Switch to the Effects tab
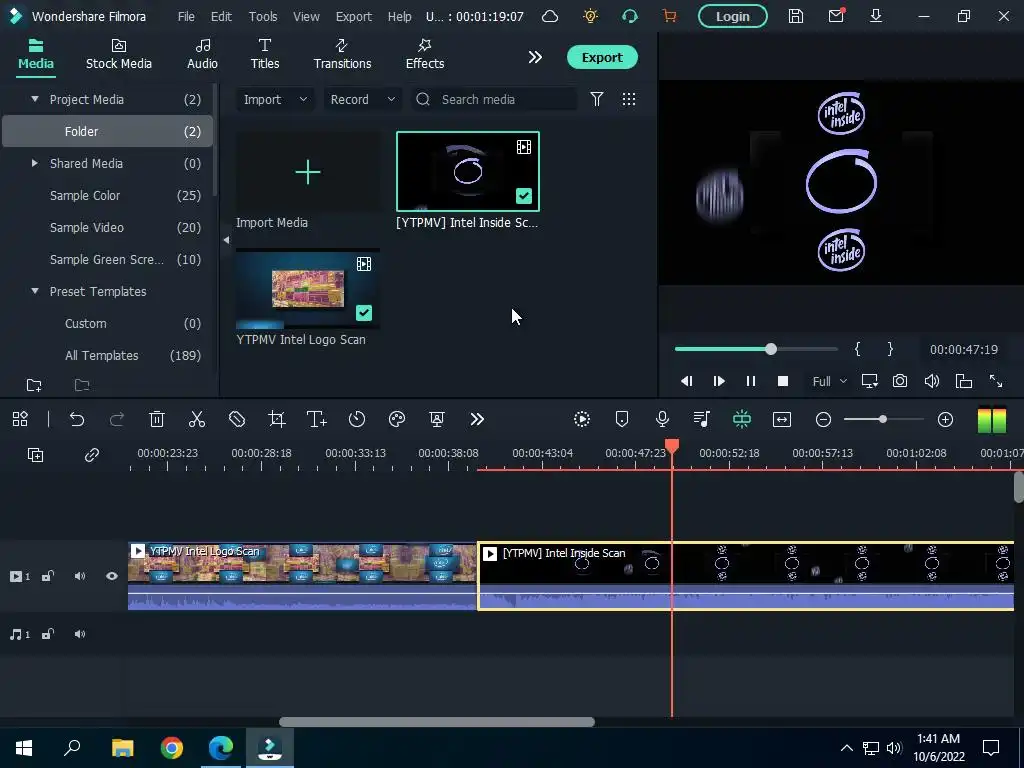1024x768 pixels. pyautogui.click(x=424, y=54)
